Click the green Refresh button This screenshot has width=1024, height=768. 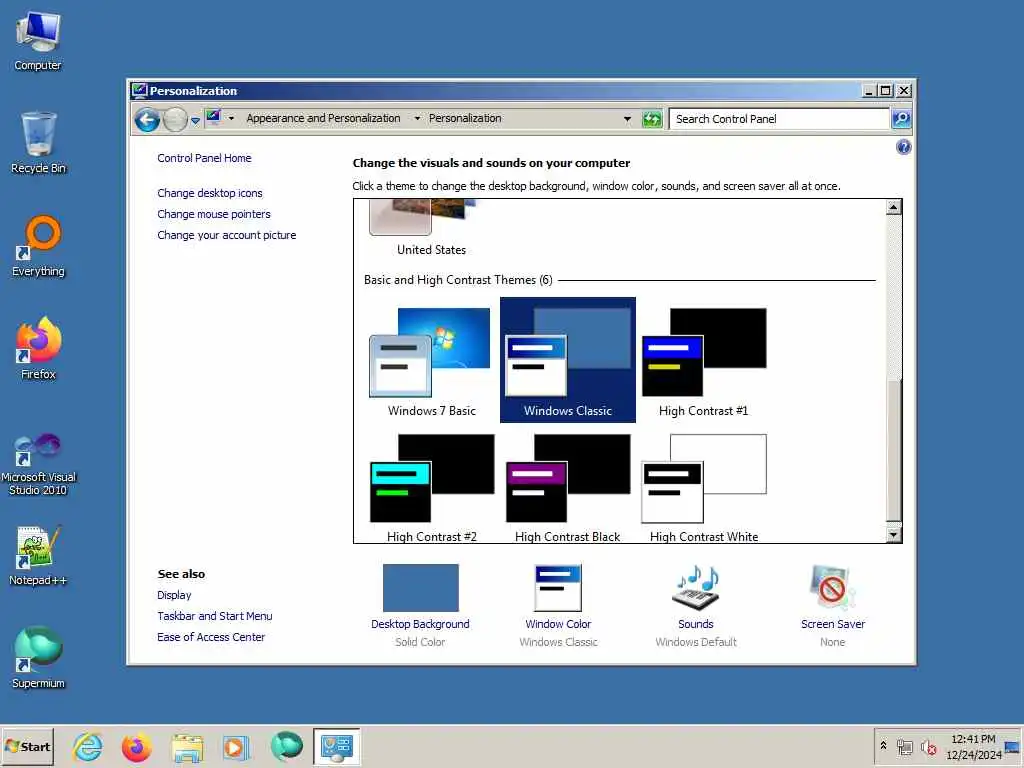click(x=652, y=119)
